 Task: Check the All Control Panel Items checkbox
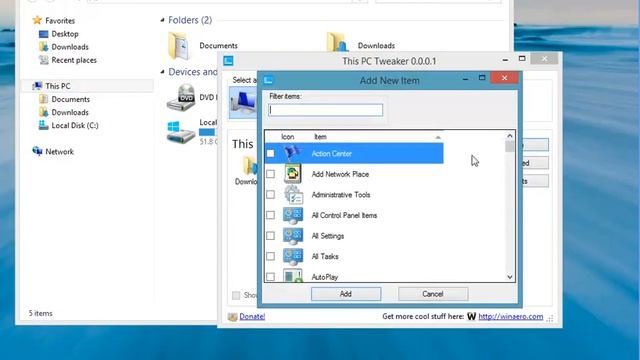(270, 215)
